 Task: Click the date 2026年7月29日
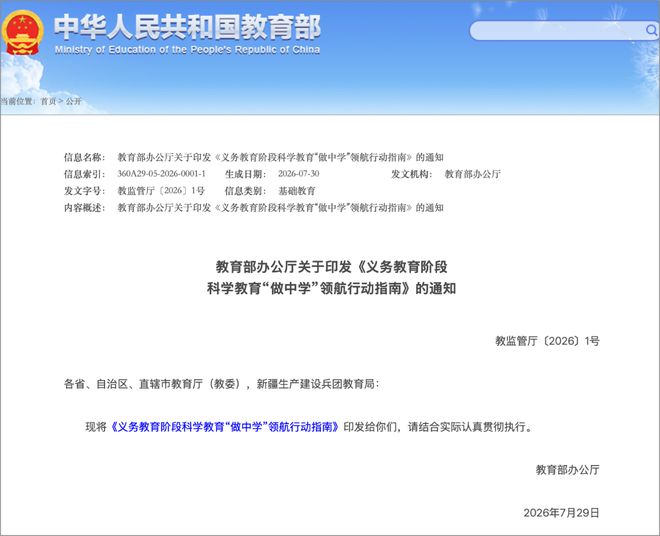tap(561, 513)
